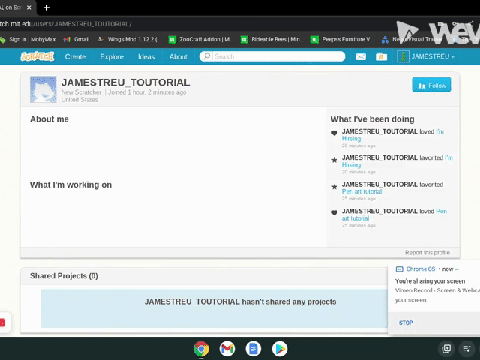Launch Google Docs from the shelf
The image size is (480, 360).
point(253,349)
